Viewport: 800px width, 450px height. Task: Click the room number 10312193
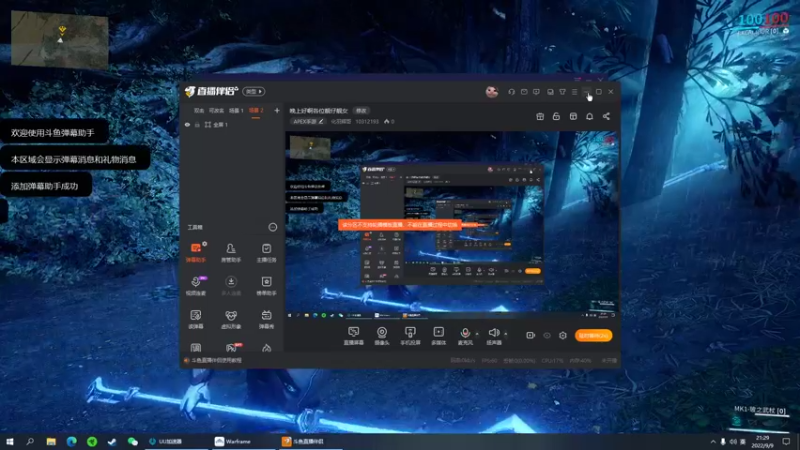(x=367, y=121)
